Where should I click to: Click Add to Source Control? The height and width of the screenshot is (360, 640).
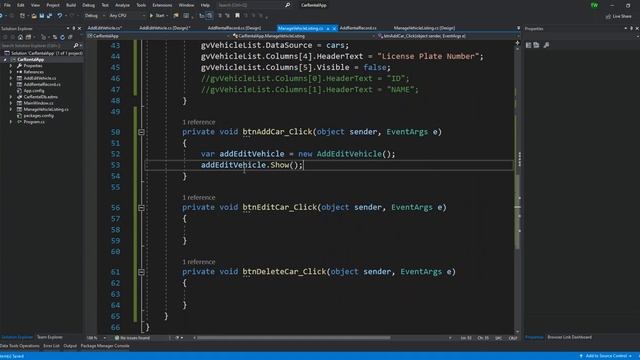[x=606, y=356]
